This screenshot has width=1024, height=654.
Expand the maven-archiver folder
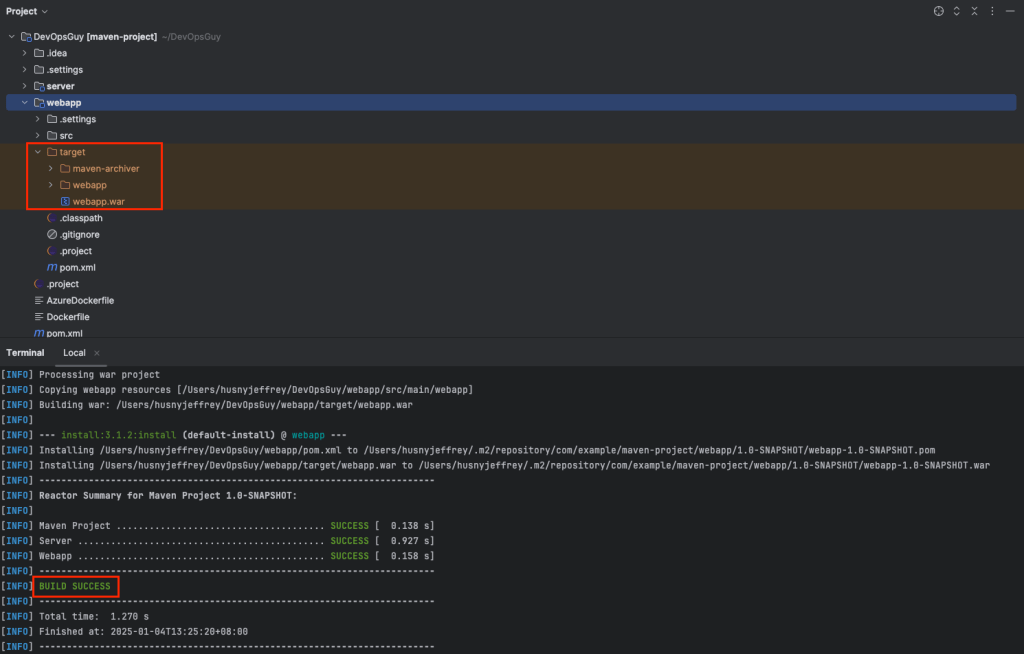(51, 169)
